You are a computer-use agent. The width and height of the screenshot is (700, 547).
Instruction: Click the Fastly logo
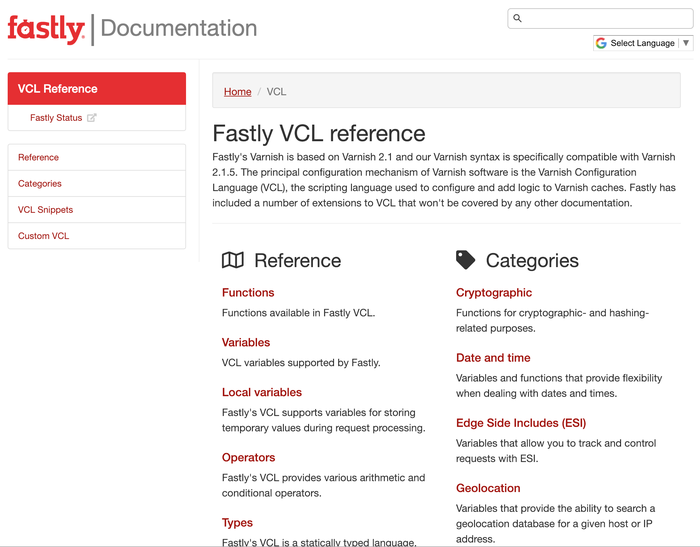[x=46, y=29]
